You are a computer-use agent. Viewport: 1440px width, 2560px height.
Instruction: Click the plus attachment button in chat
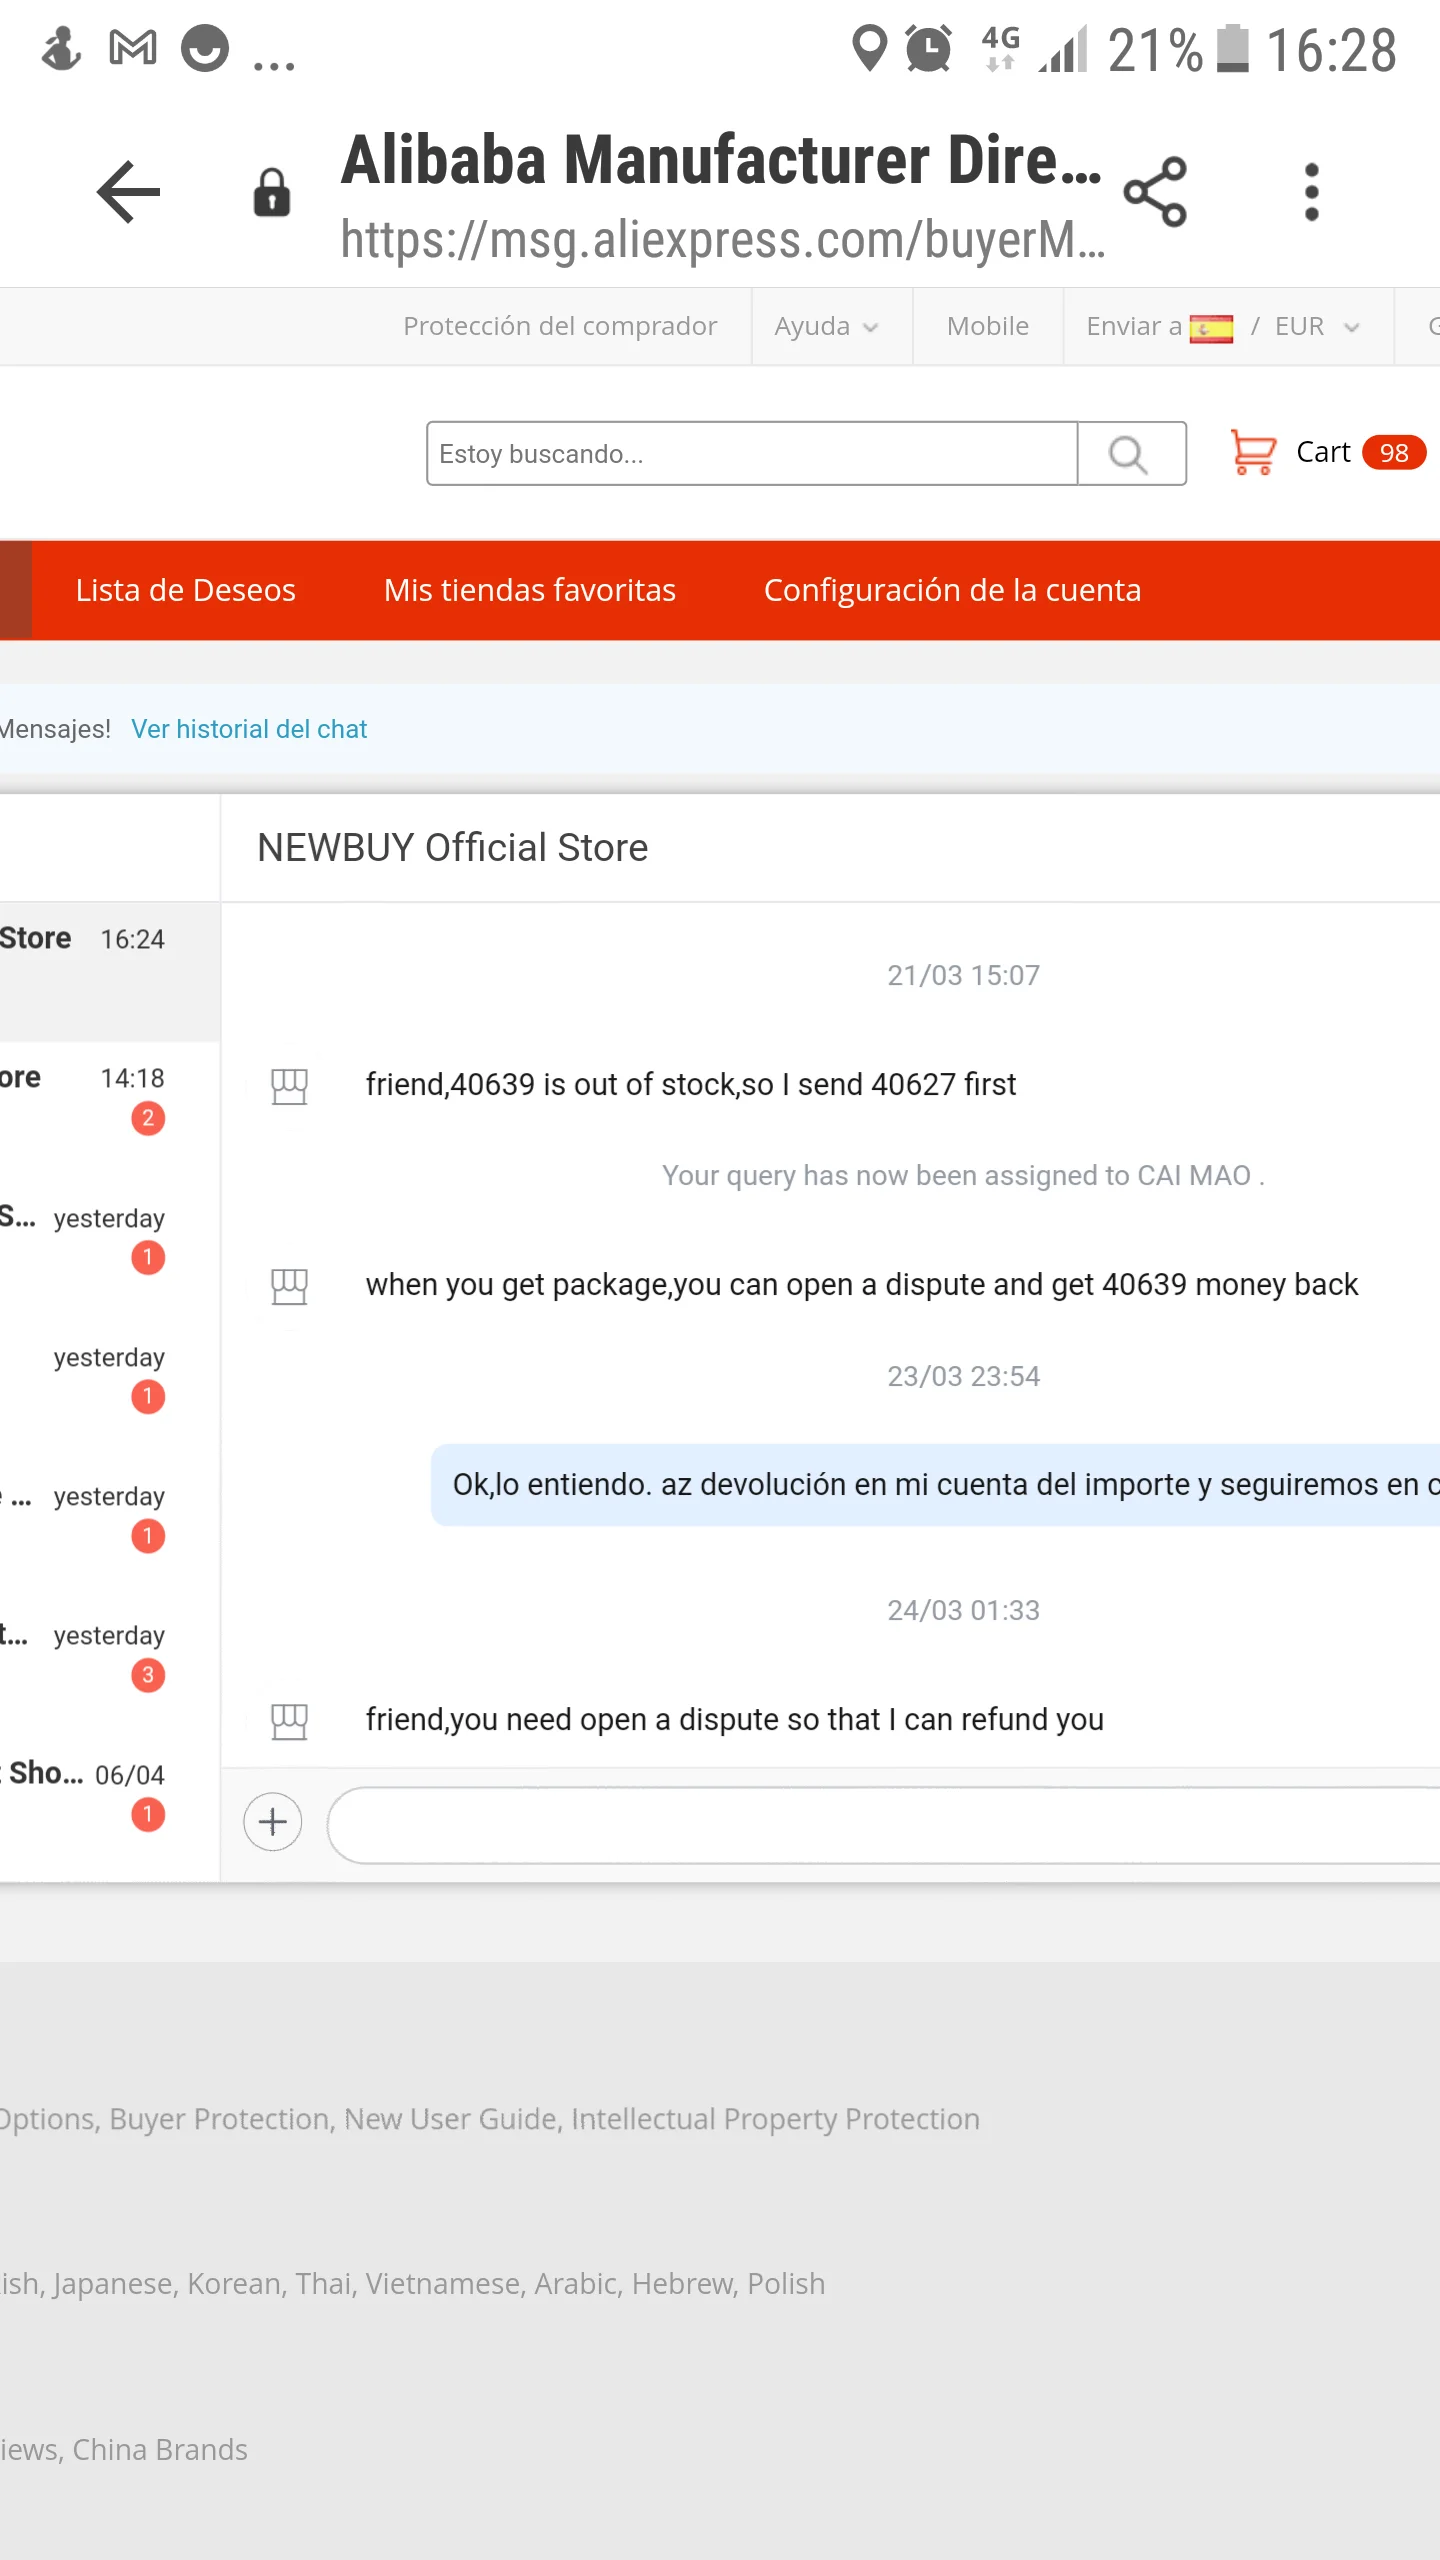tap(272, 1821)
